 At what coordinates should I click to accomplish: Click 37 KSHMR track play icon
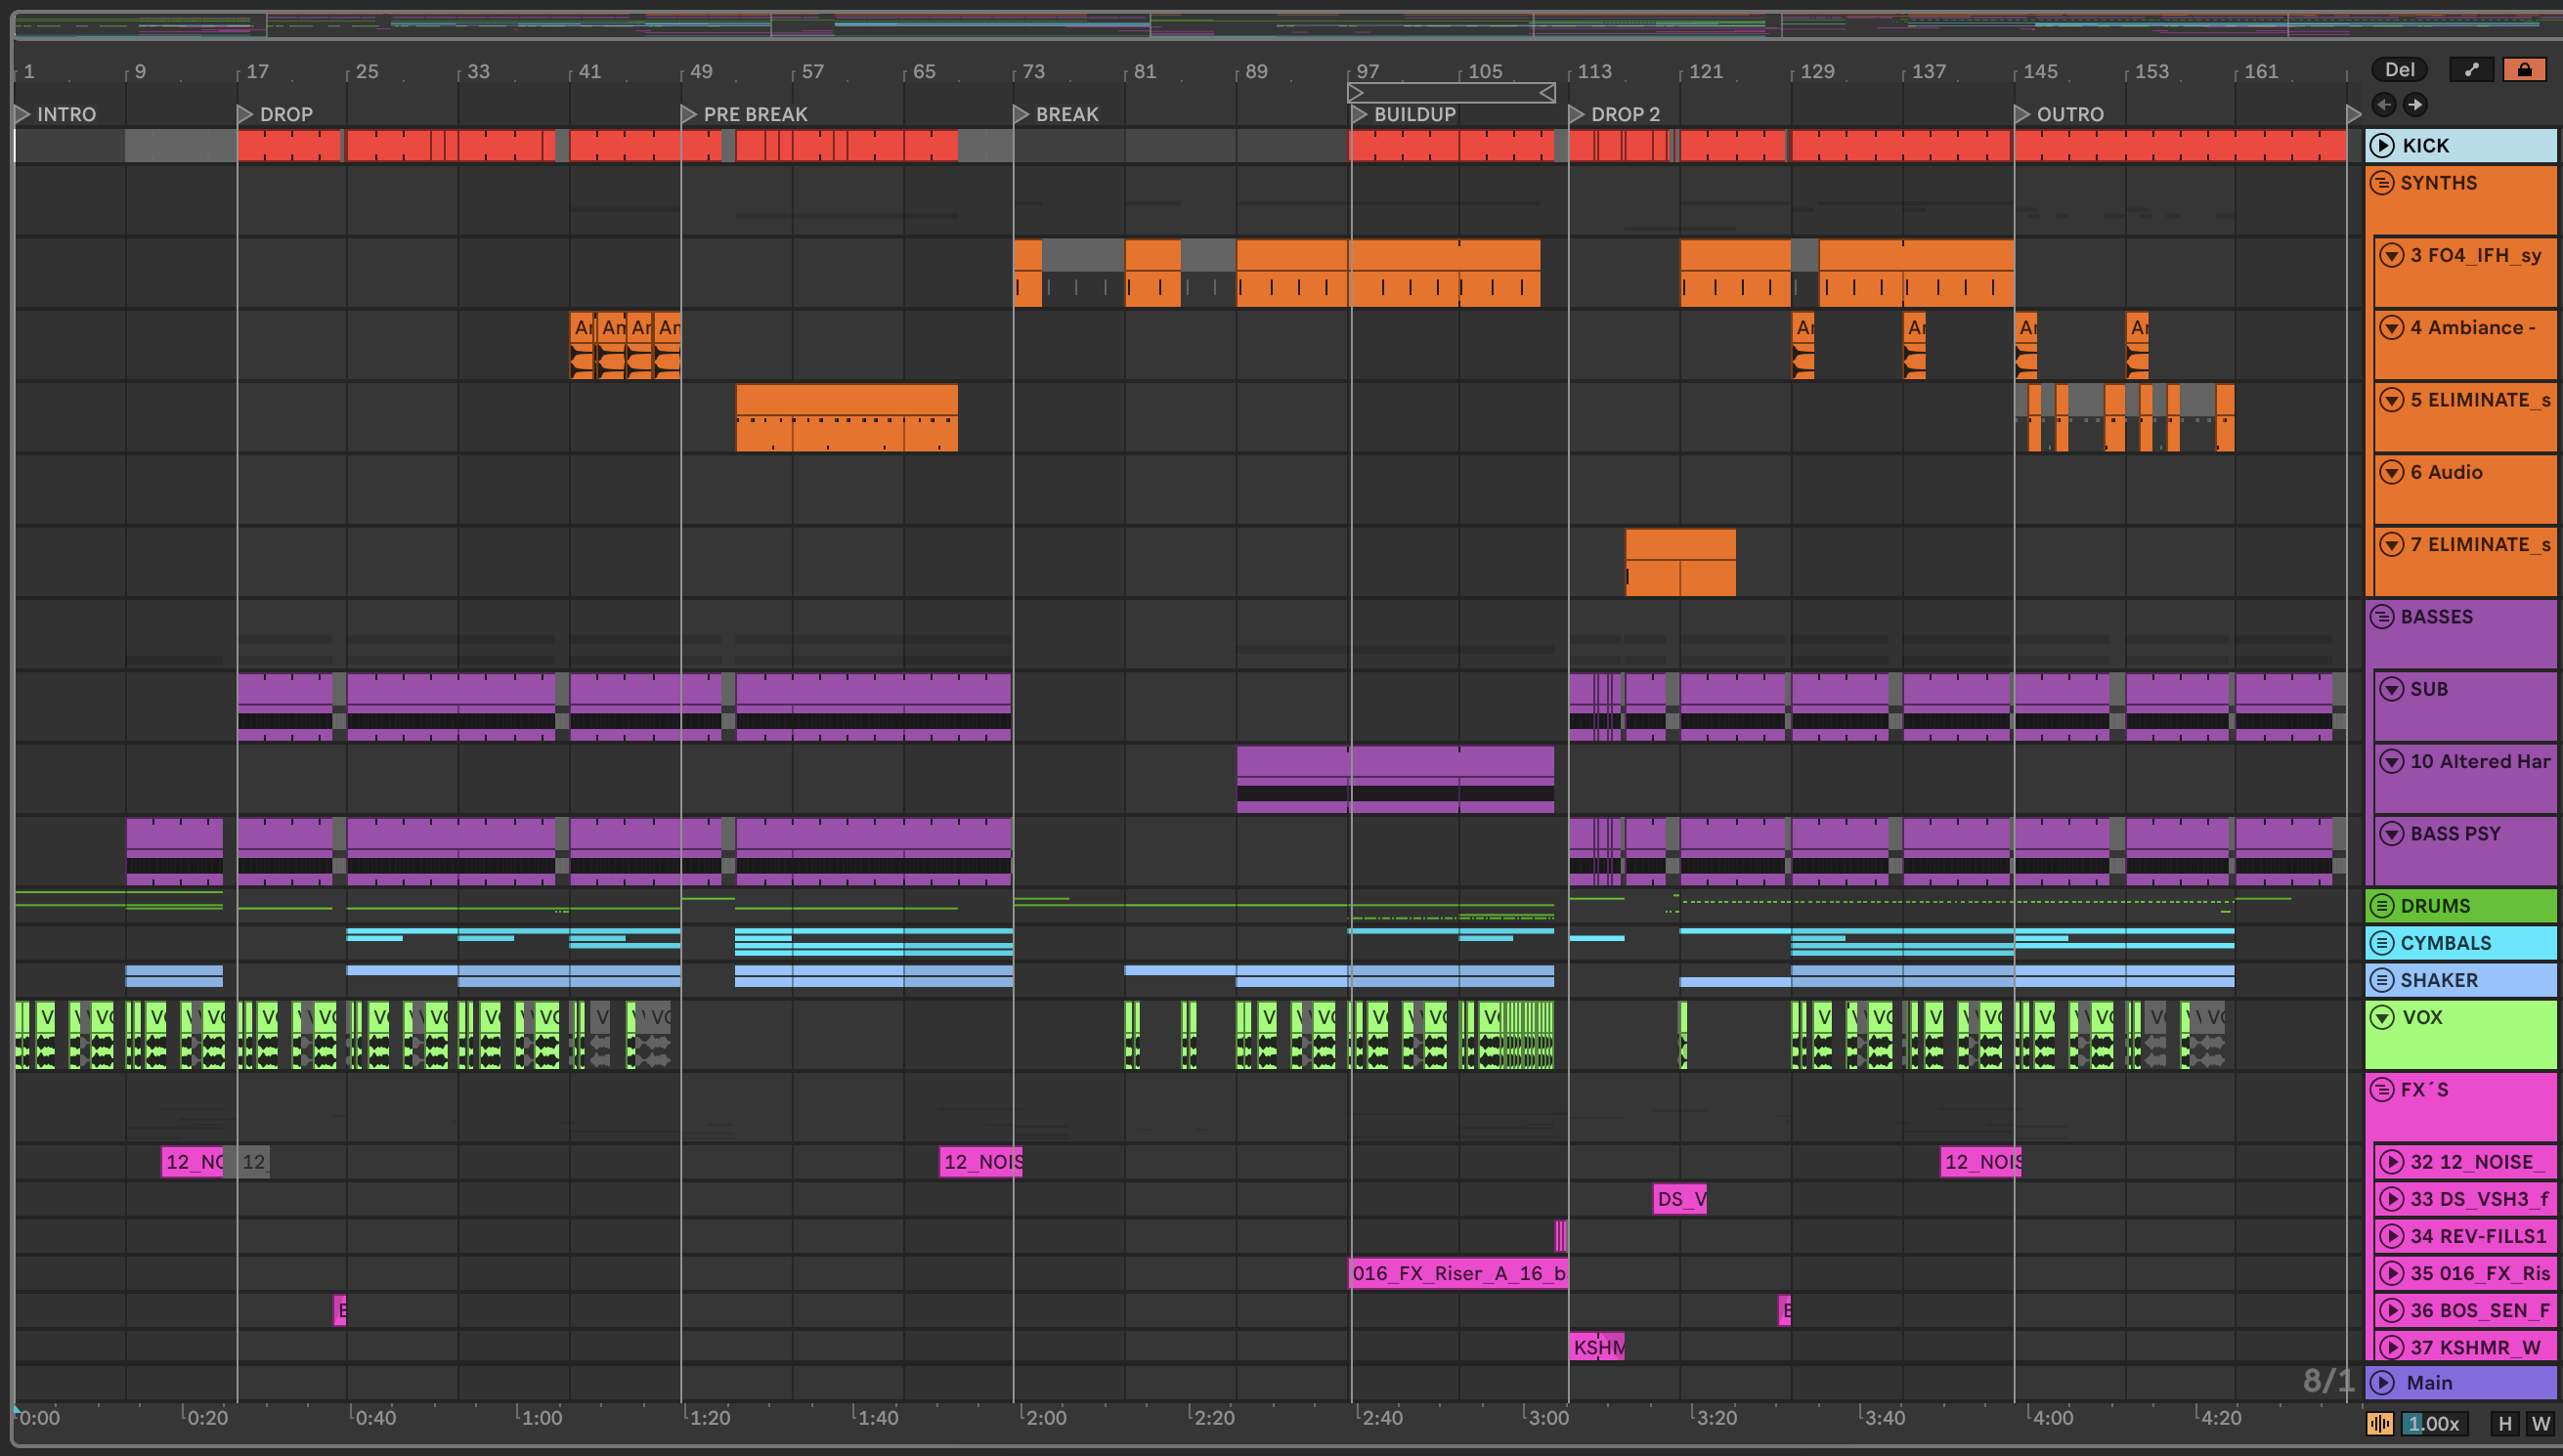point(2391,1347)
